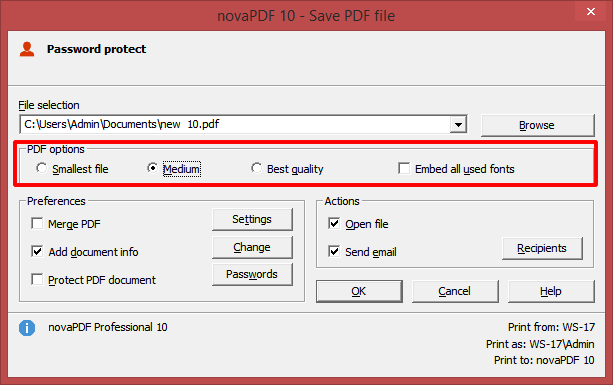613x385 pixels.
Task: Click the Print to: novaPDF 10 text
Action: point(544,360)
